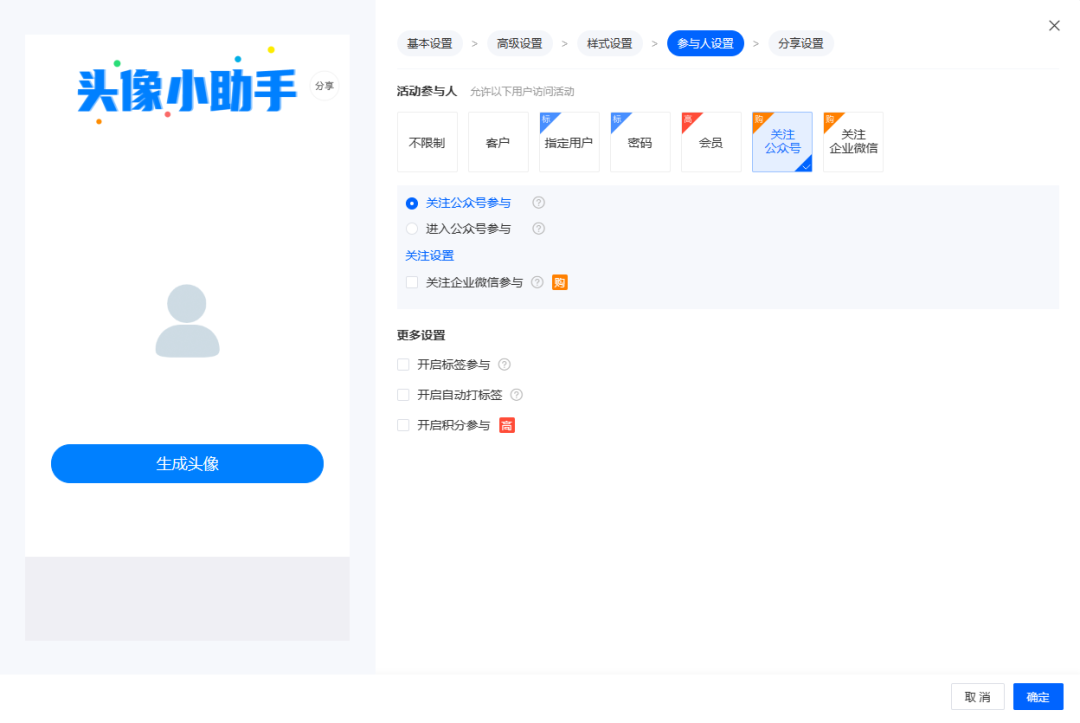
Task: Click help icon beside 开启标签参与
Action: click(x=504, y=364)
